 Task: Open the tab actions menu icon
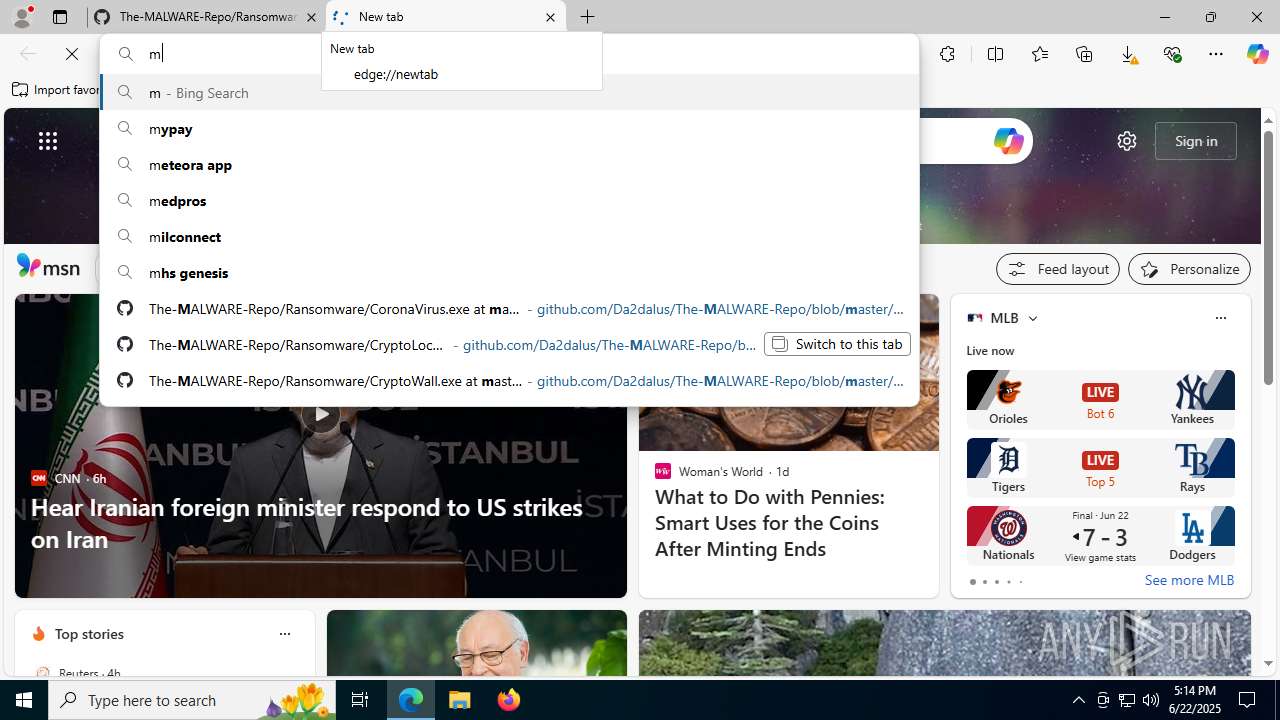[60, 17]
